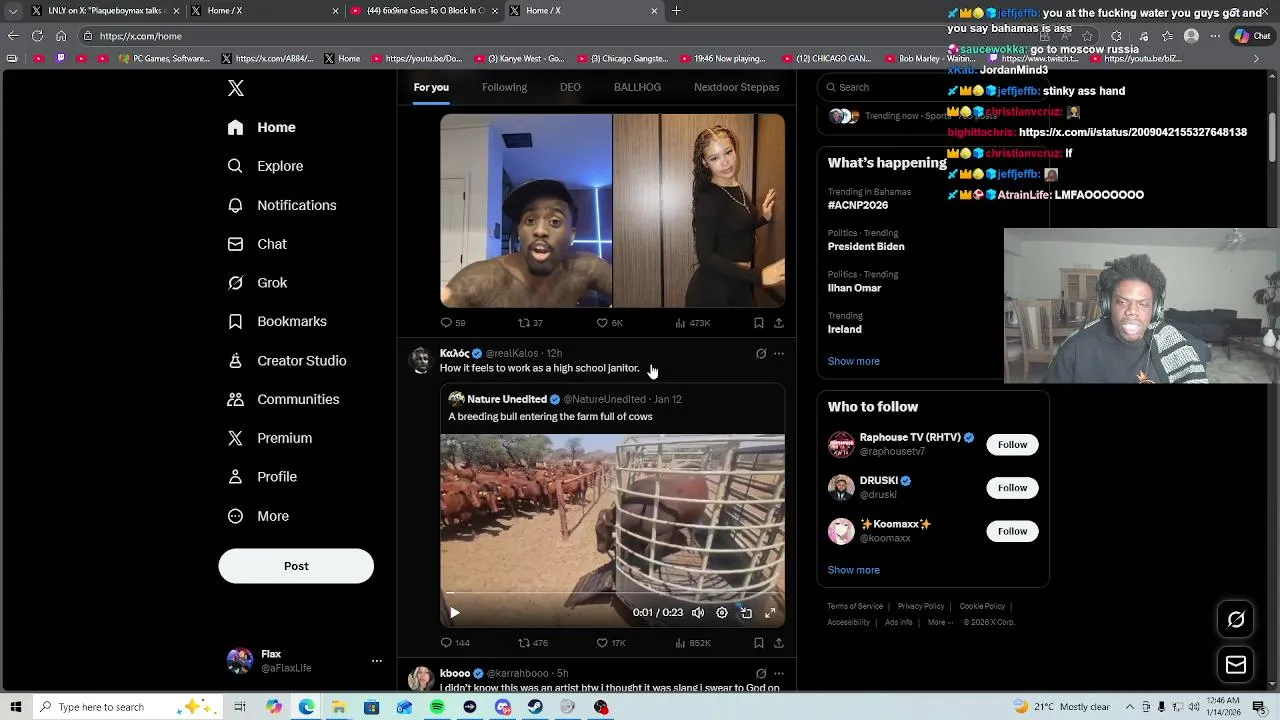Open Chat in the sidebar
Viewport: 1280px width, 720px height.
257,244
